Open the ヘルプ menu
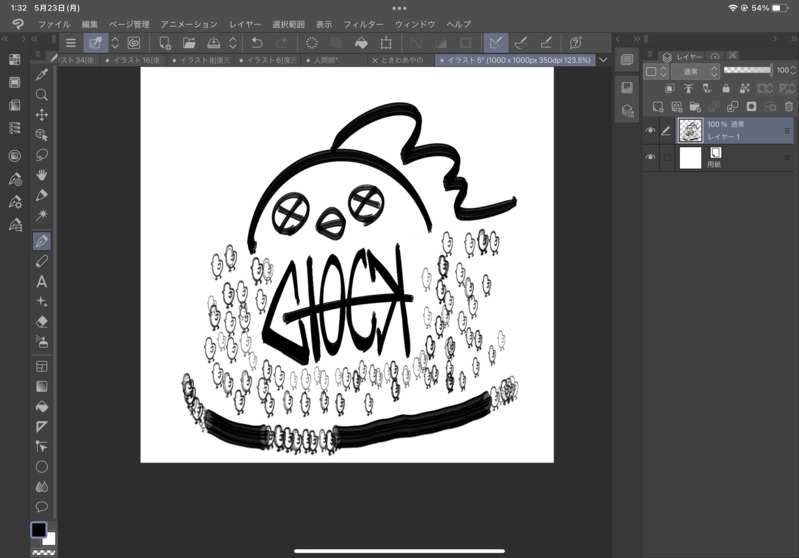Viewport: 799px width, 558px height. coord(459,24)
